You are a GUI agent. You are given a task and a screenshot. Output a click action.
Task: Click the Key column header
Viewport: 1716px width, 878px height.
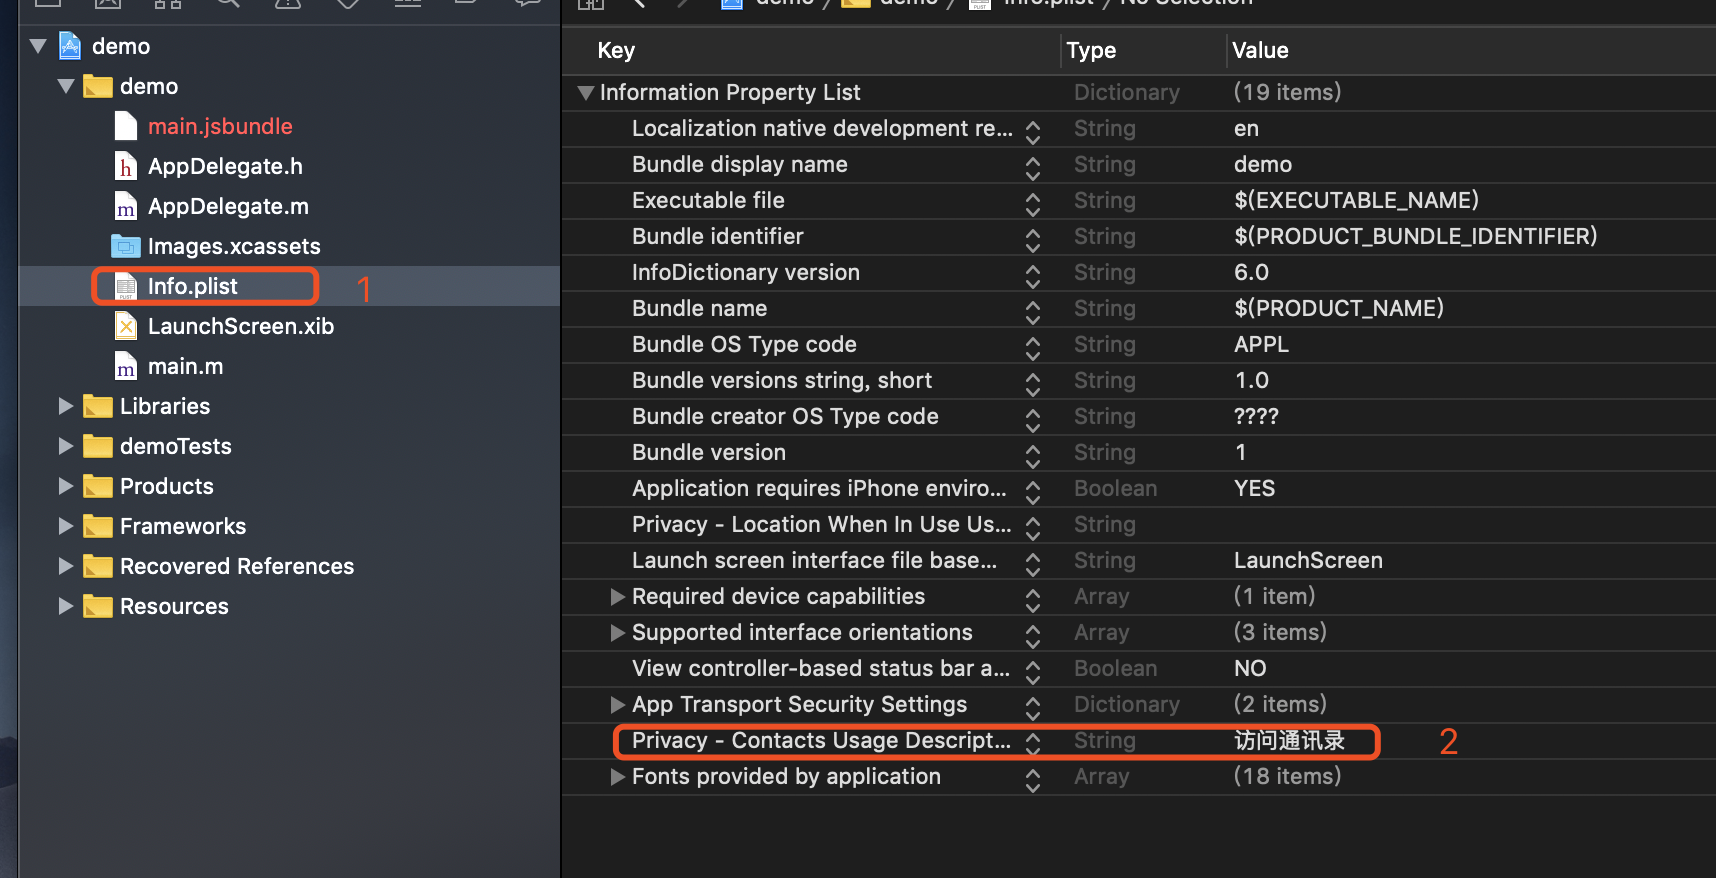coord(616,50)
